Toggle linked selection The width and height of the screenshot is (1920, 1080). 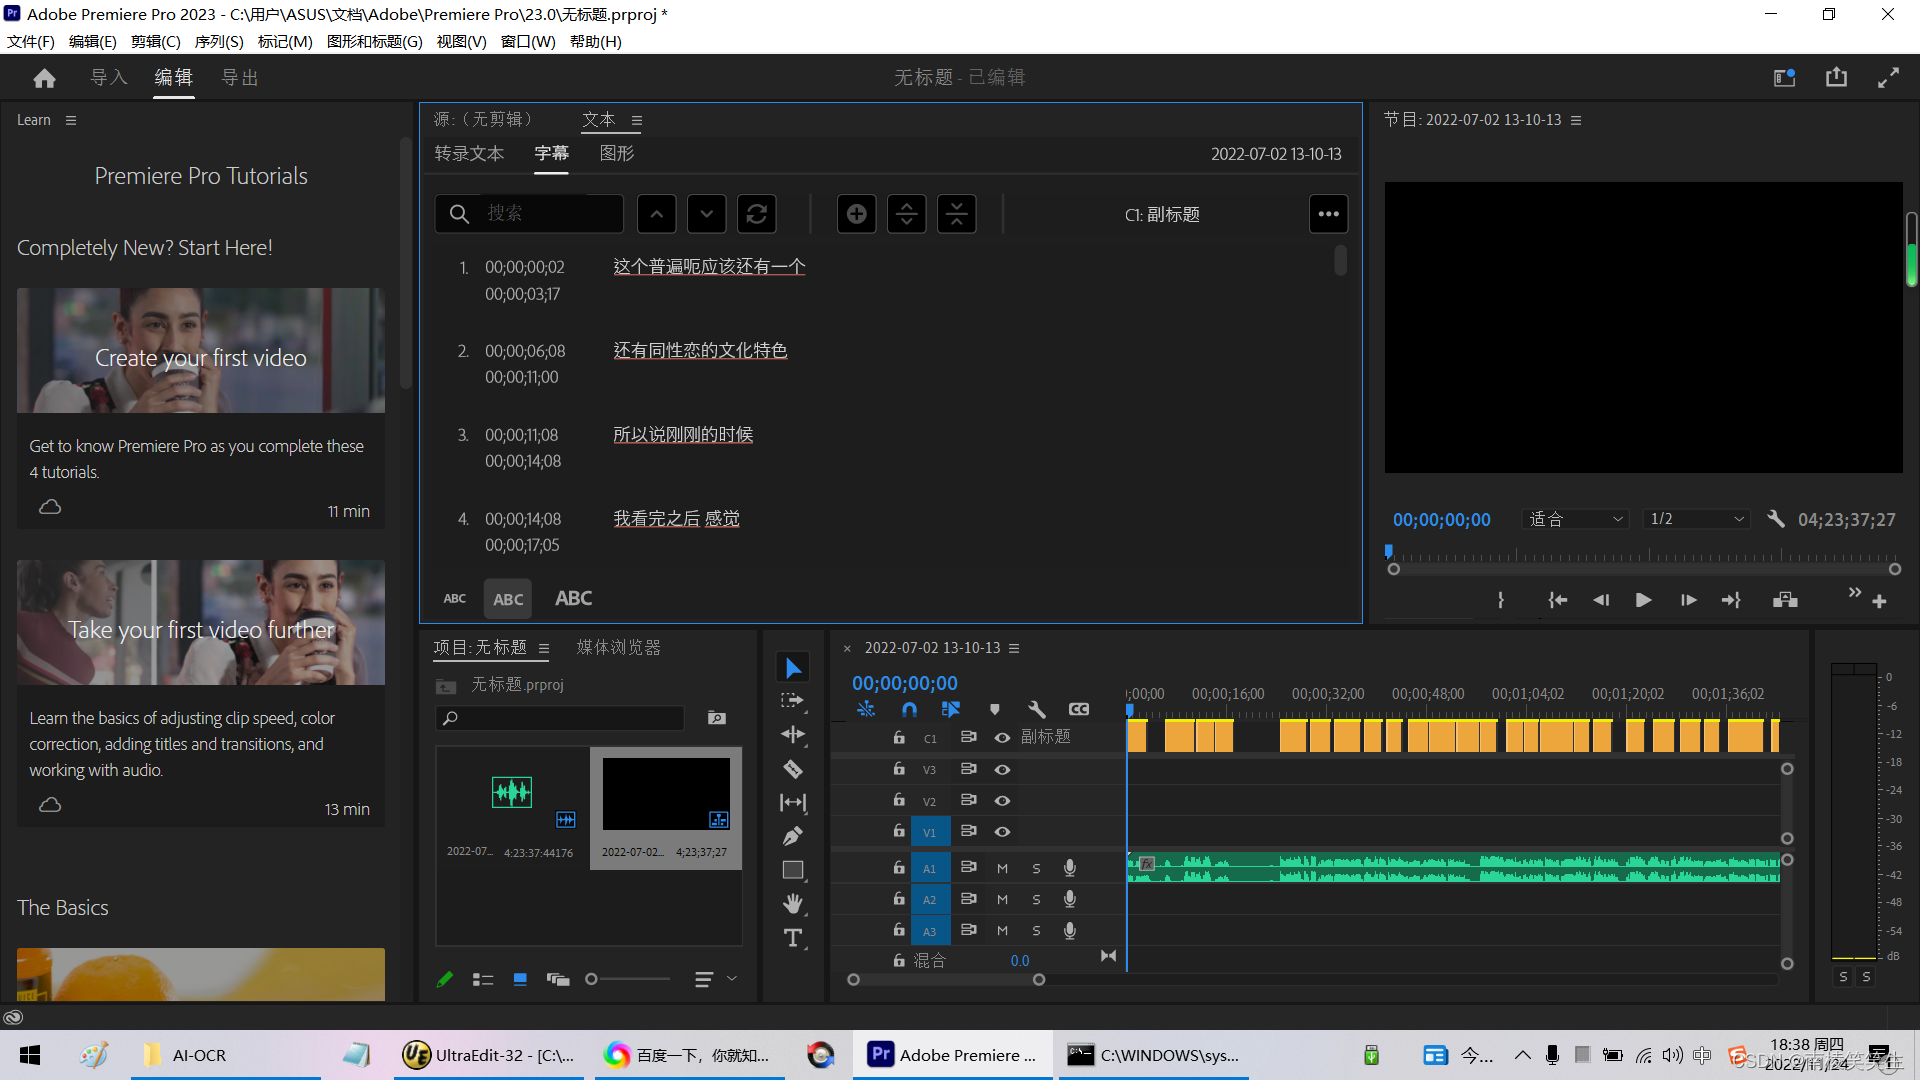951,709
